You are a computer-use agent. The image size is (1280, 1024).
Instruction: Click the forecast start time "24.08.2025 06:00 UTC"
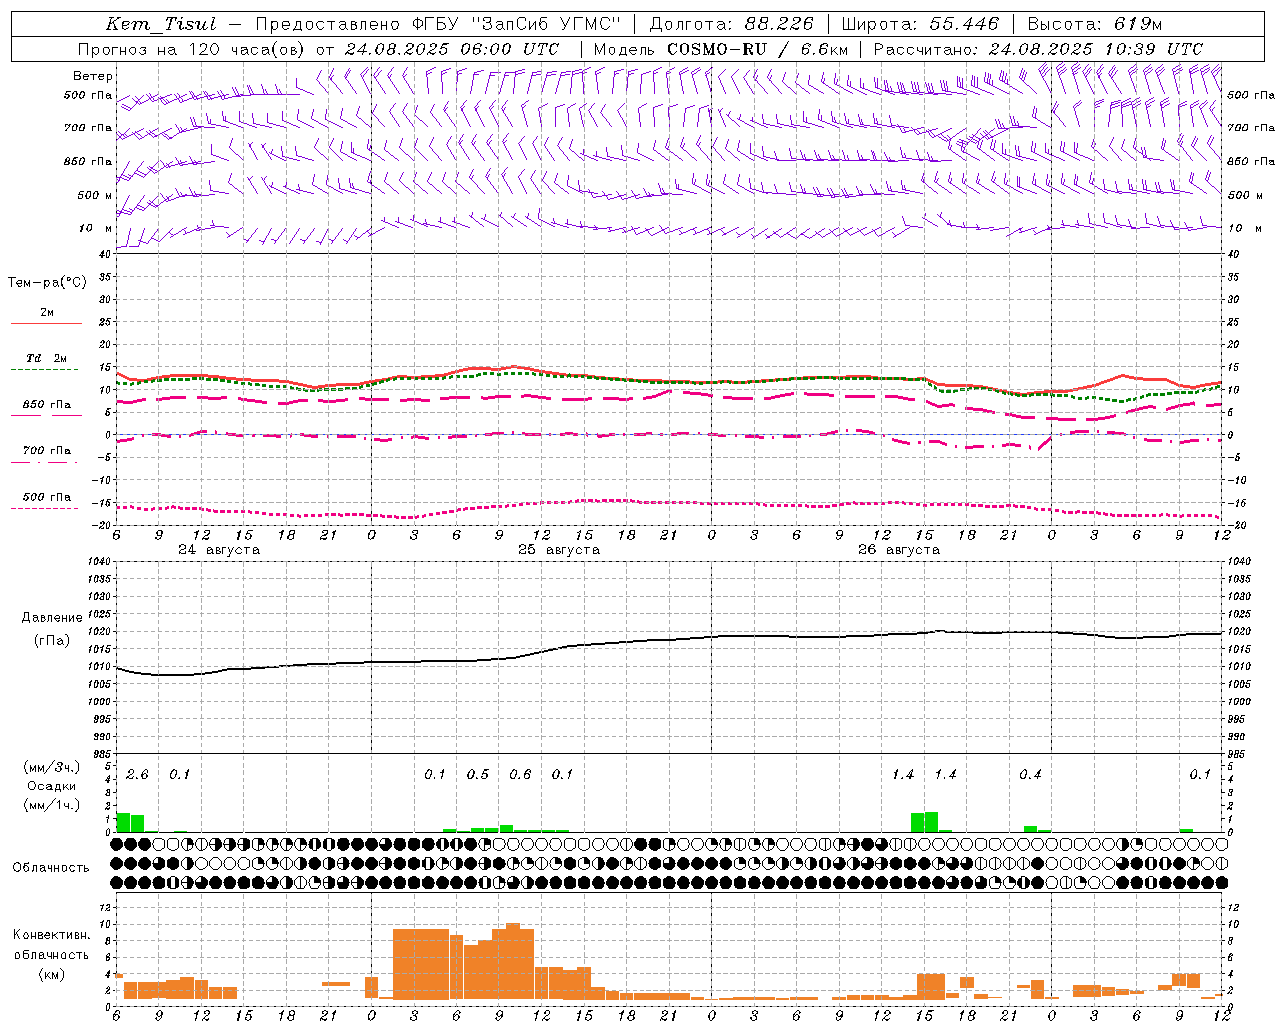[x=452, y=49]
